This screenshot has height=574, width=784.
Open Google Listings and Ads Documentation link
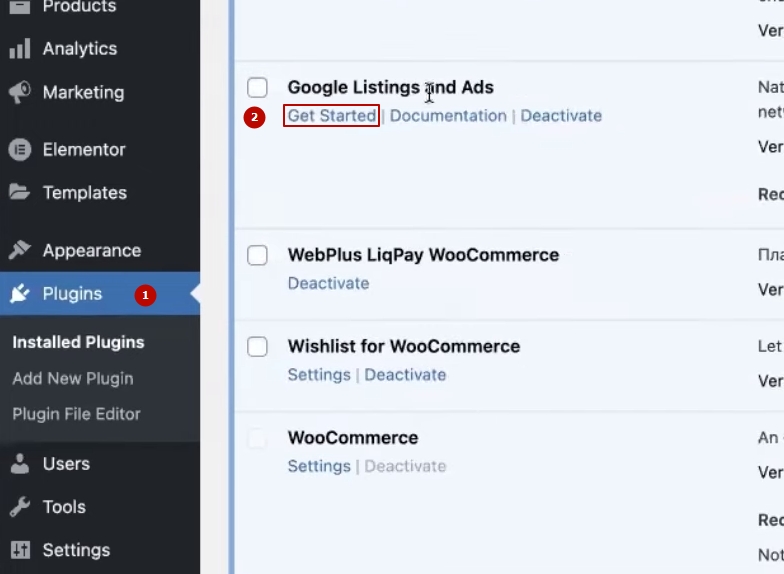click(x=448, y=116)
